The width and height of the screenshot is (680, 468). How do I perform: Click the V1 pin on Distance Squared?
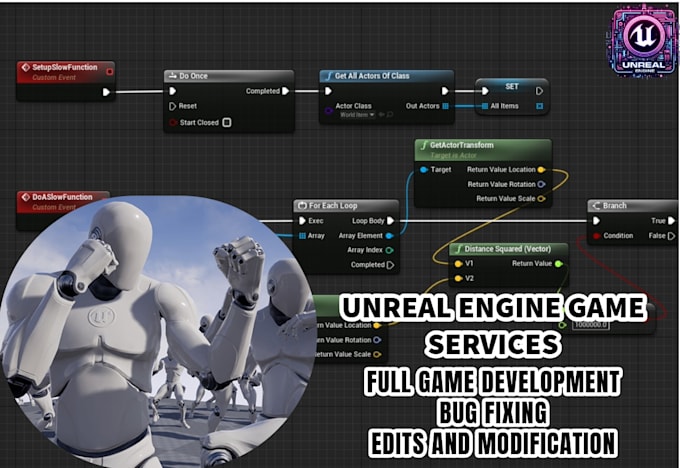[458, 264]
